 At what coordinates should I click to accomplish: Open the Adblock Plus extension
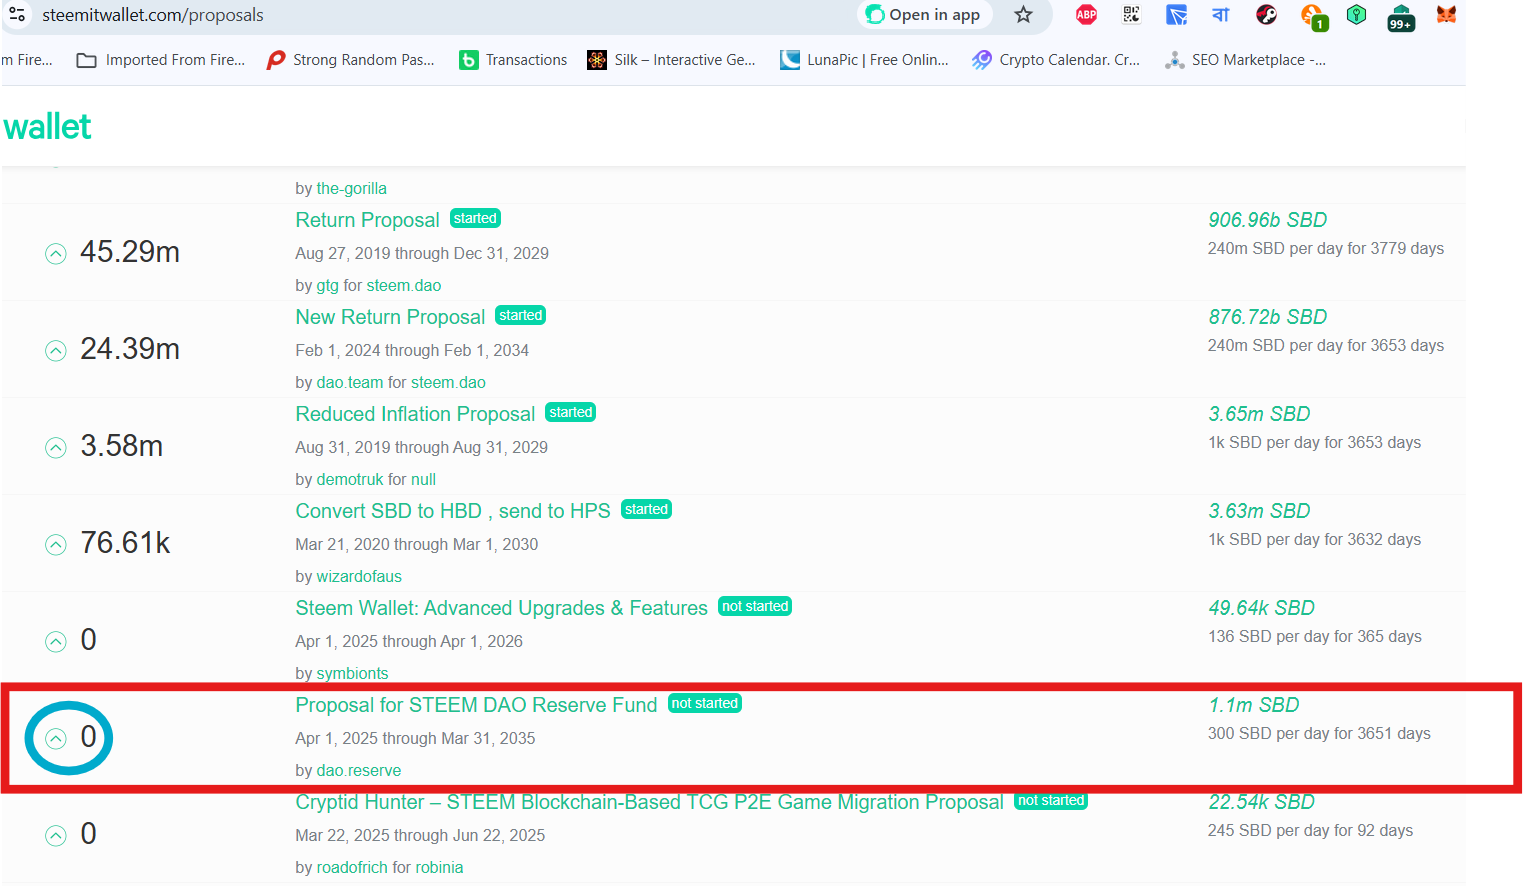tap(1086, 15)
